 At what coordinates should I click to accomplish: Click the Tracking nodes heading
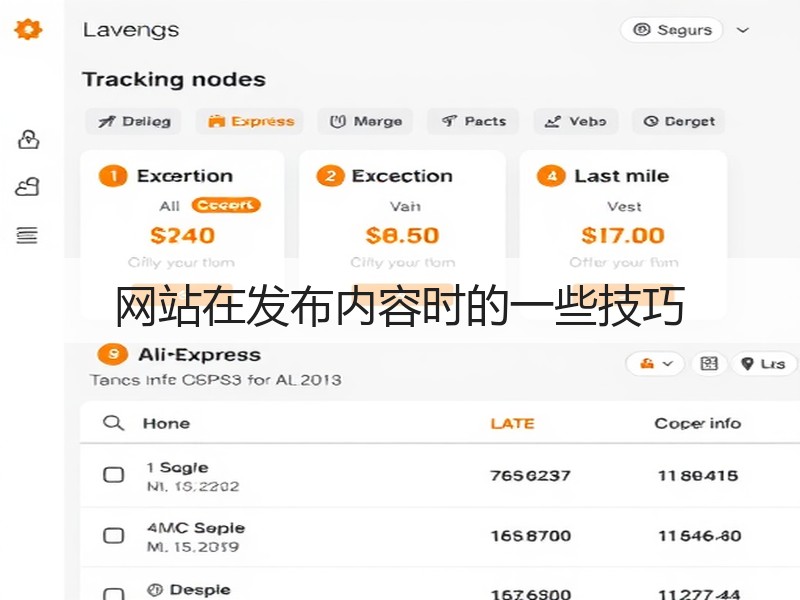click(174, 80)
